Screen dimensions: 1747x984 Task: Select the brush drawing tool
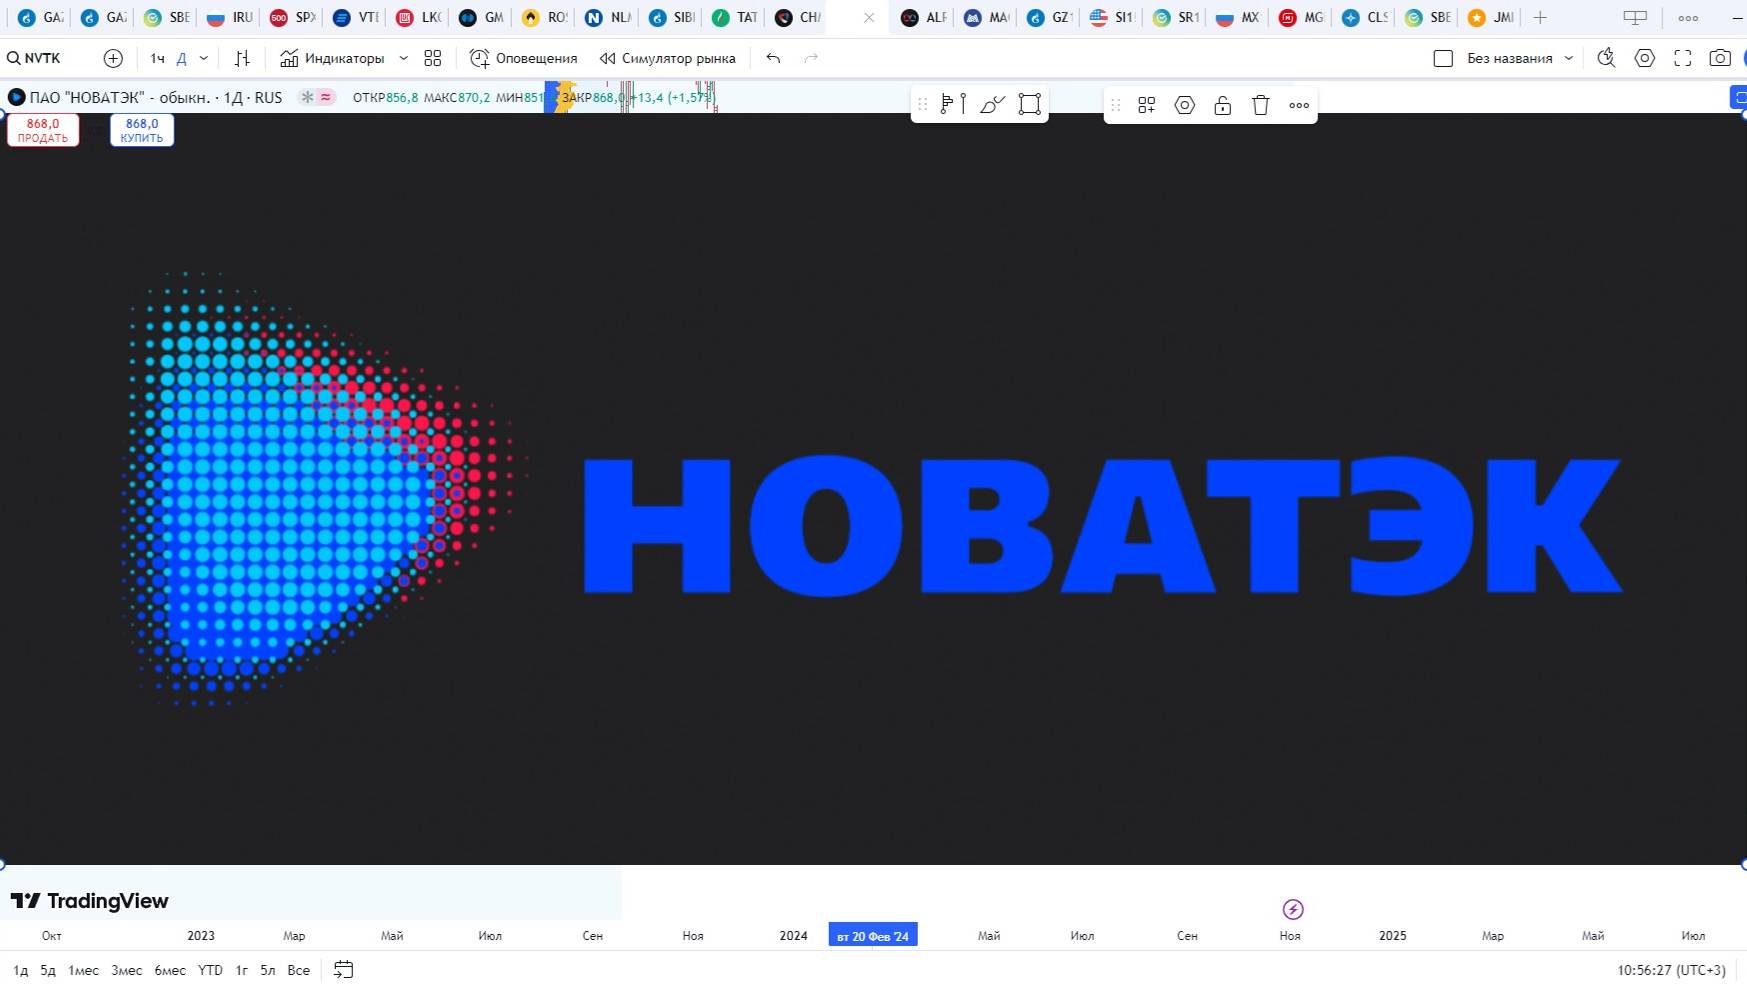[992, 104]
